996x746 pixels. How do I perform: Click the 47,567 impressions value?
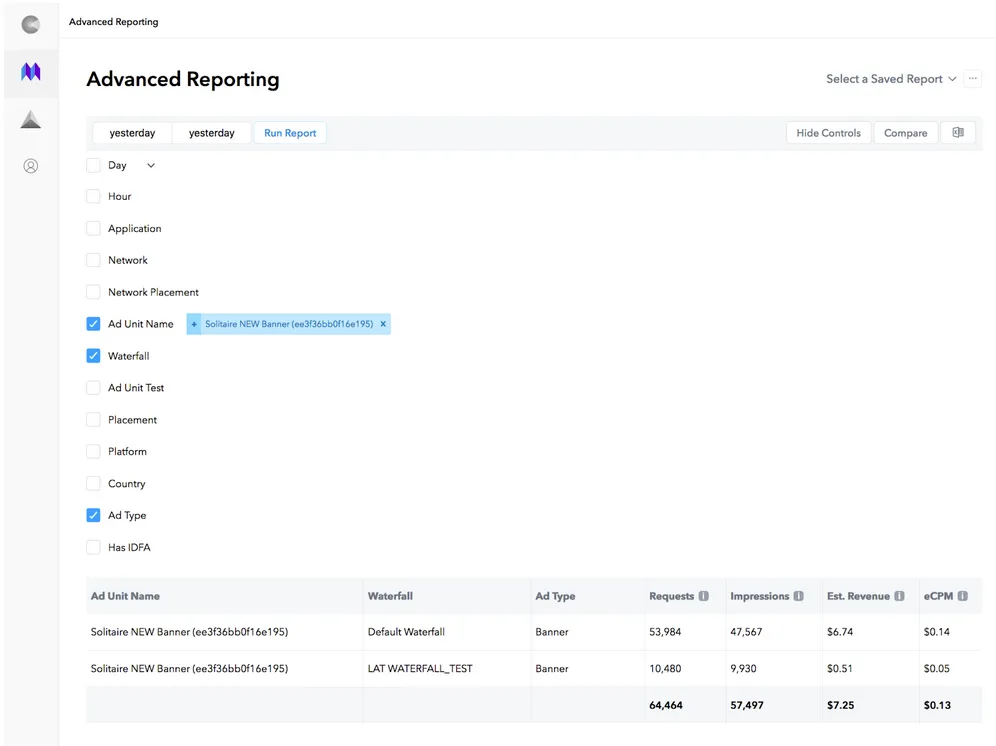(x=746, y=632)
